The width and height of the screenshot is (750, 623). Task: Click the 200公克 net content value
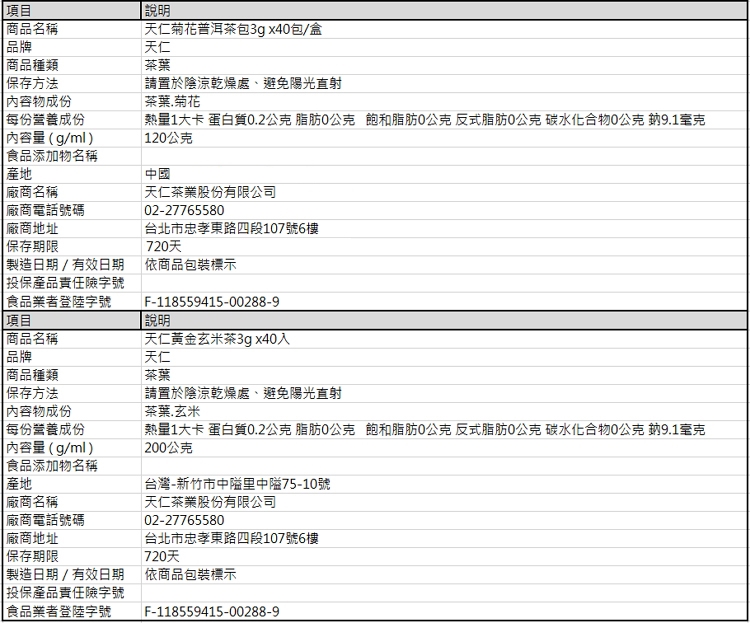pyautogui.click(x=168, y=448)
